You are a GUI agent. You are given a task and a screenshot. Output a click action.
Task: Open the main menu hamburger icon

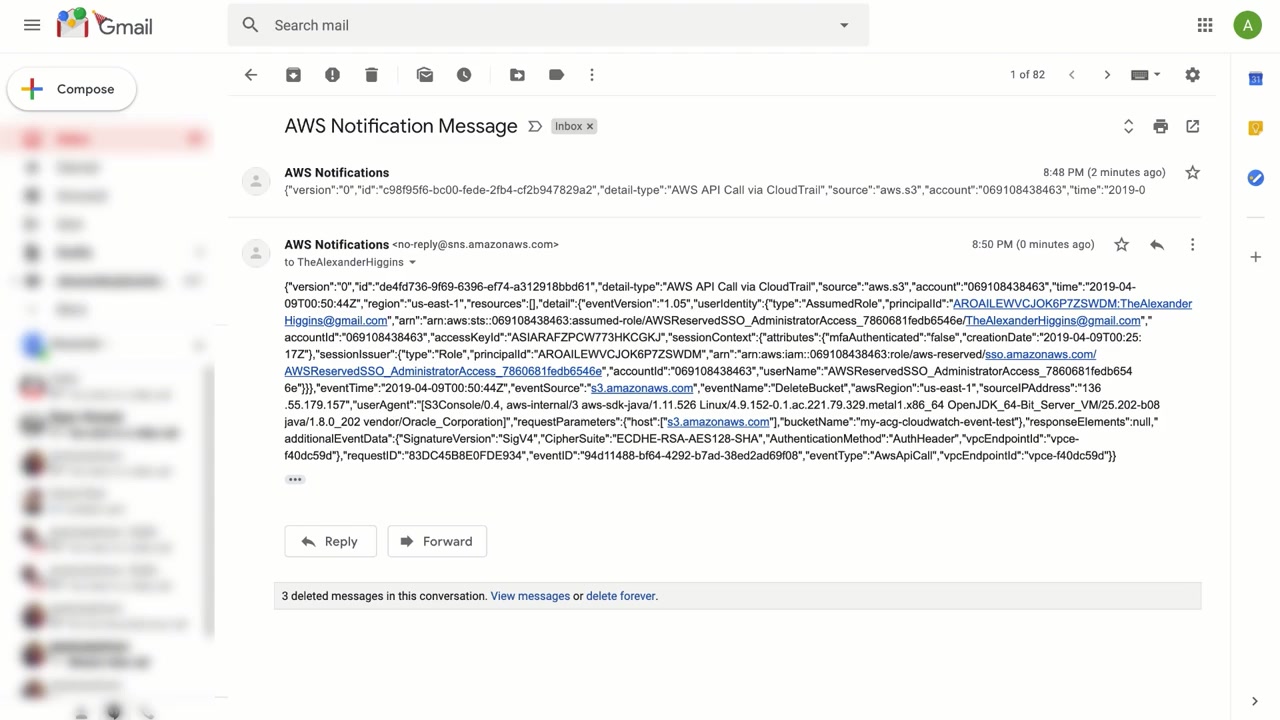32,25
